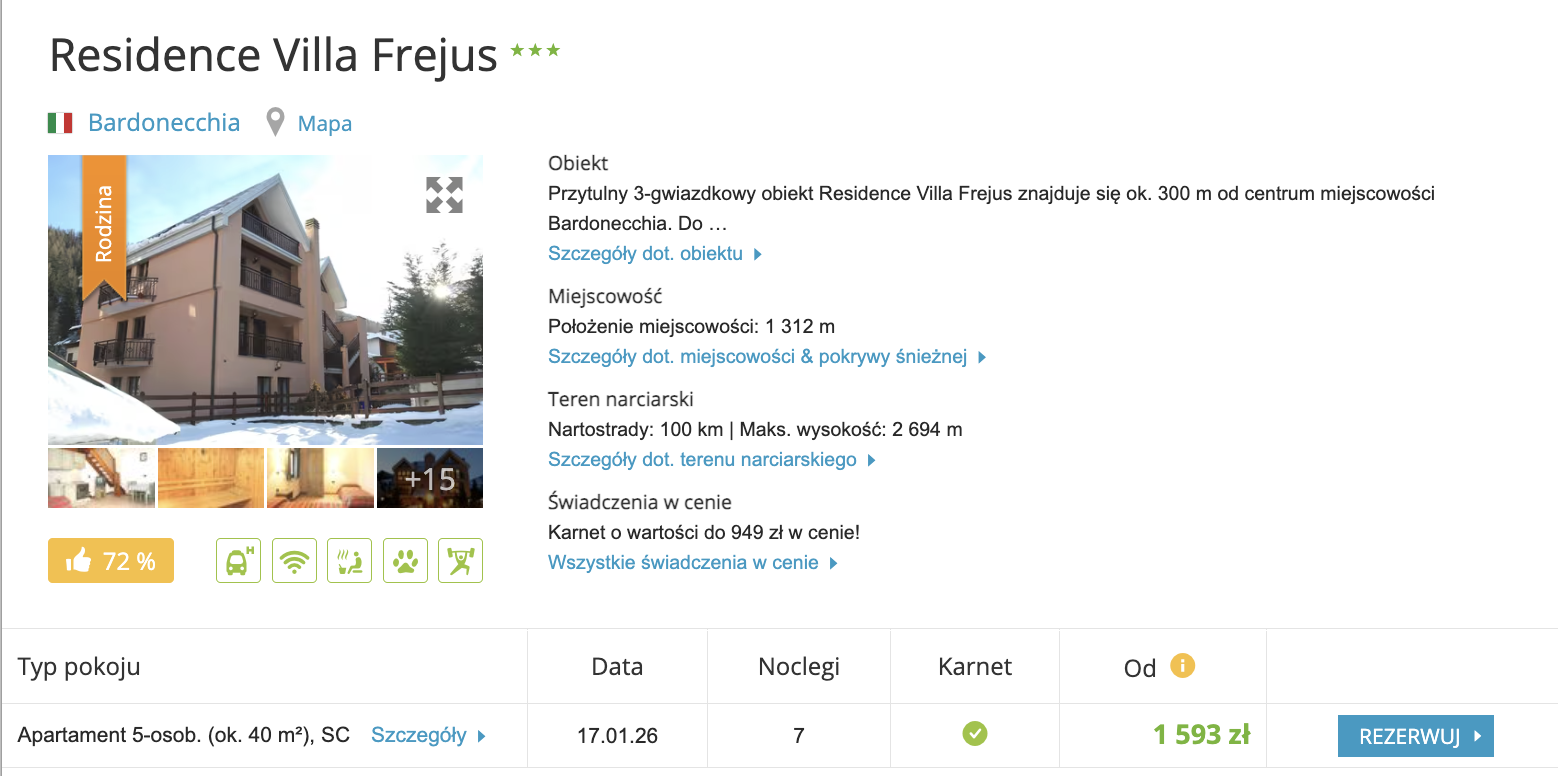Expand Szczegóły dot. obiektu
Screen dimensions: 1558x776
pos(655,254)
